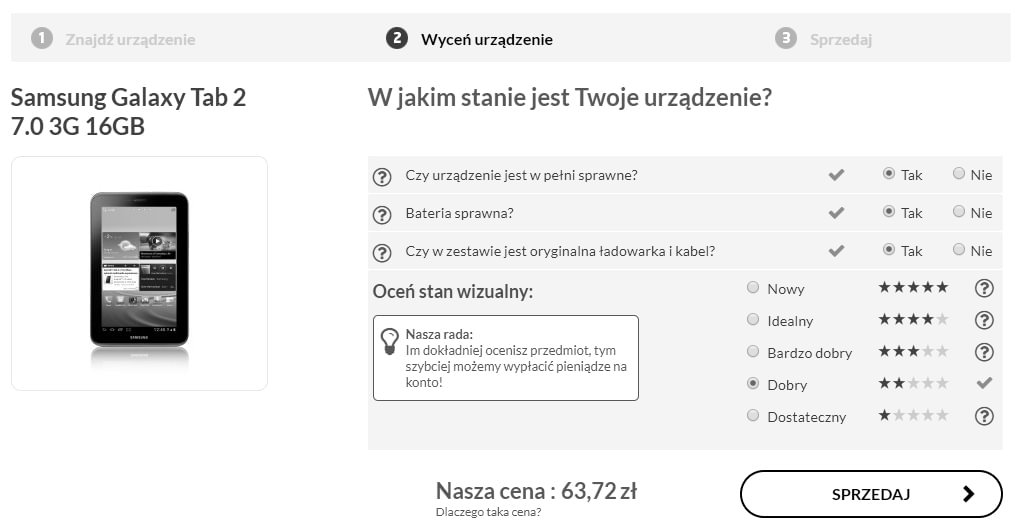
Task: Open help icon for original charger question
Action: (x=382, y=253)
